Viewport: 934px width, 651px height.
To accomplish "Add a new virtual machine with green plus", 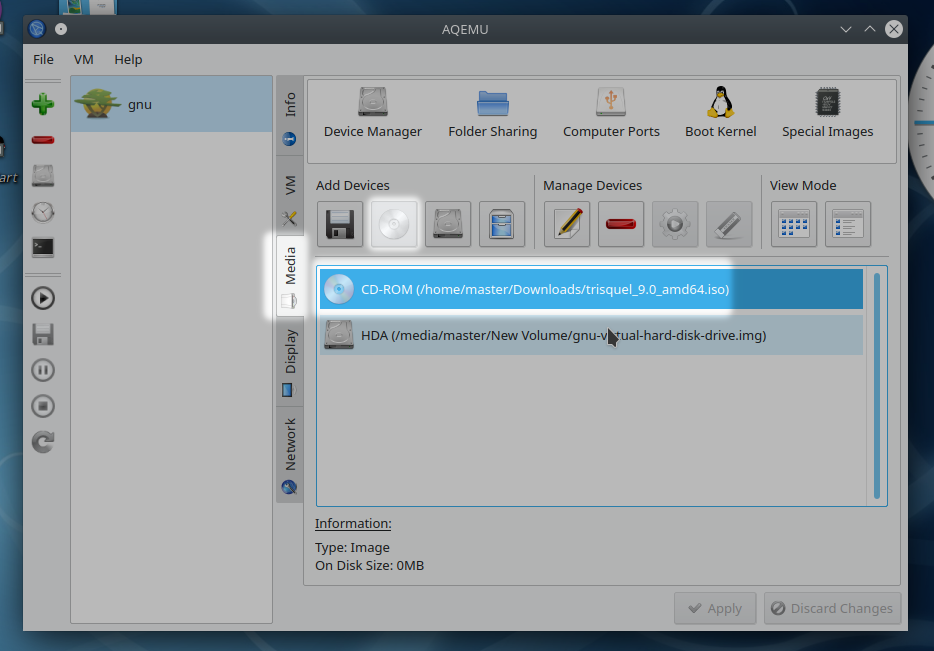I will [43, 104].
